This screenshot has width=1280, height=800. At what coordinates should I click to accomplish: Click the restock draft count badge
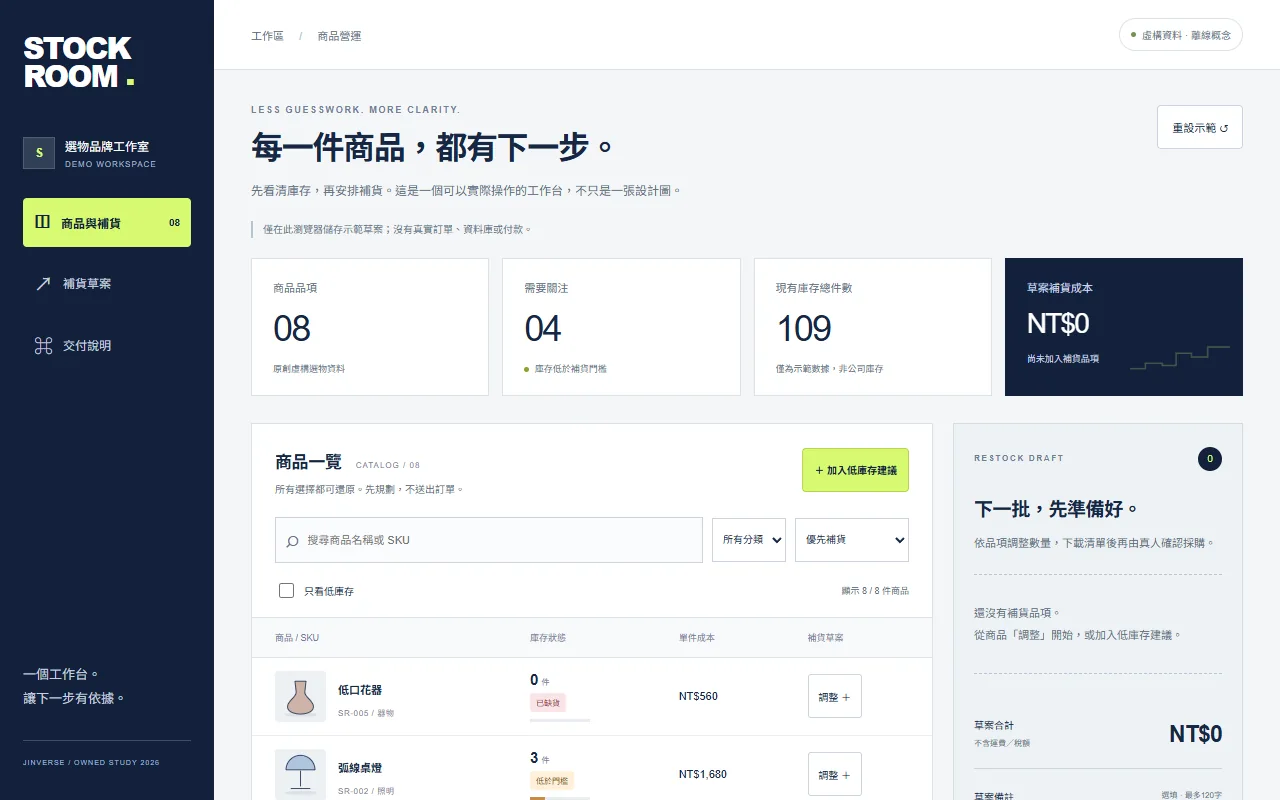coord(1210,459)
